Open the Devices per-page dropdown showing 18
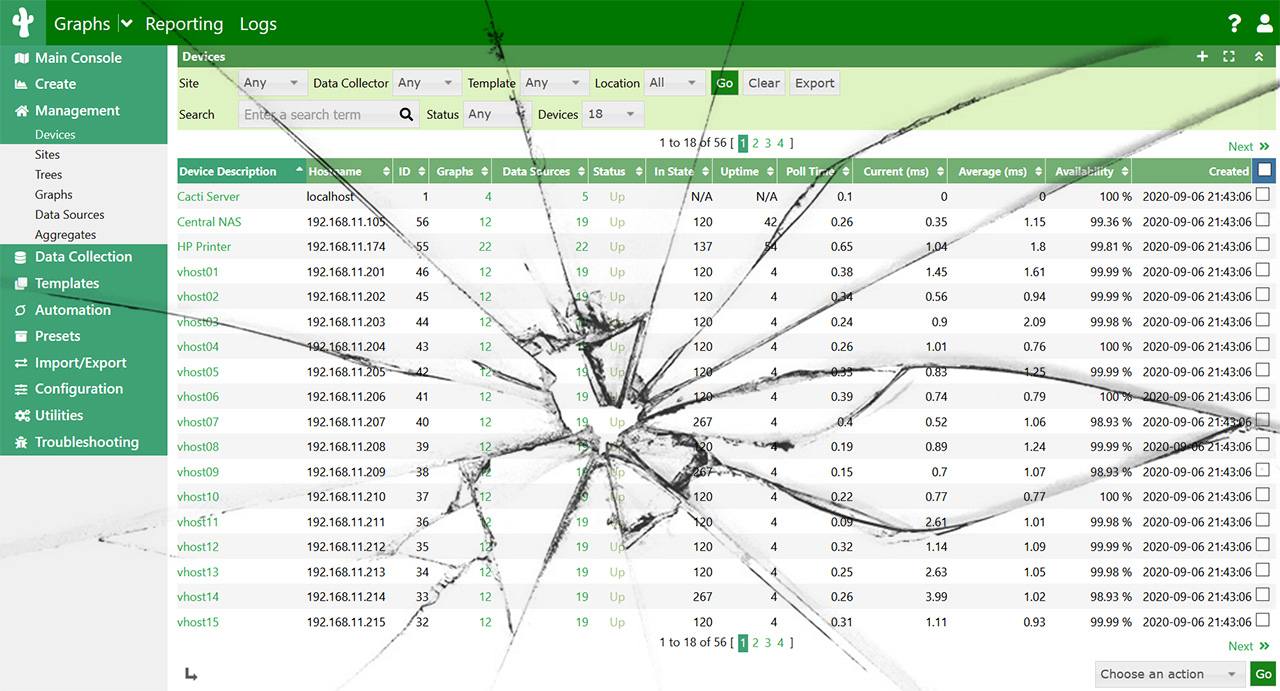This screenshot has width=1280, height=691. tap(615, 114)
